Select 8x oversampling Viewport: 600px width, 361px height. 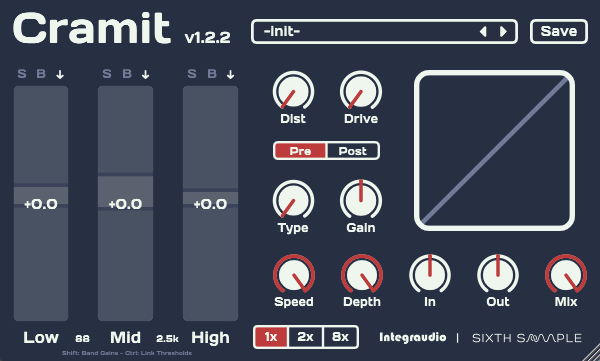(340, 337)
